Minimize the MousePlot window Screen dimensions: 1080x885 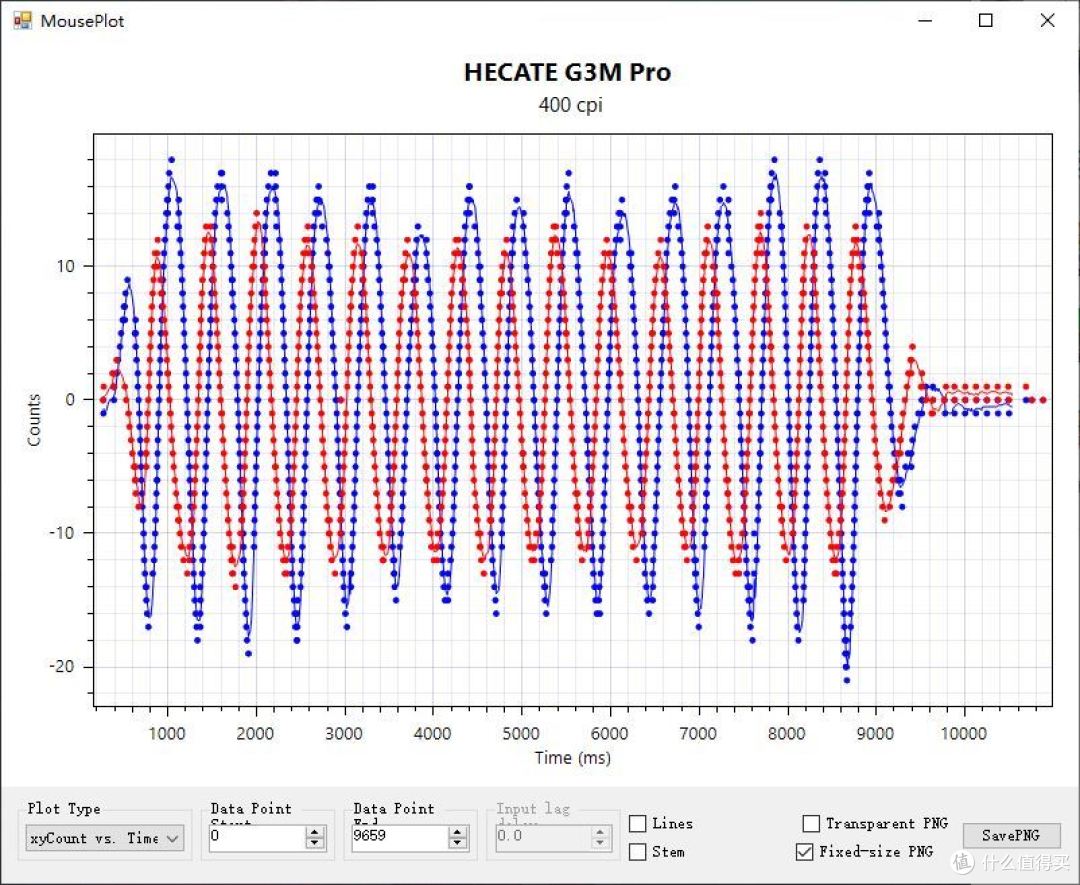pyautogui.click(x=926, y=21)
